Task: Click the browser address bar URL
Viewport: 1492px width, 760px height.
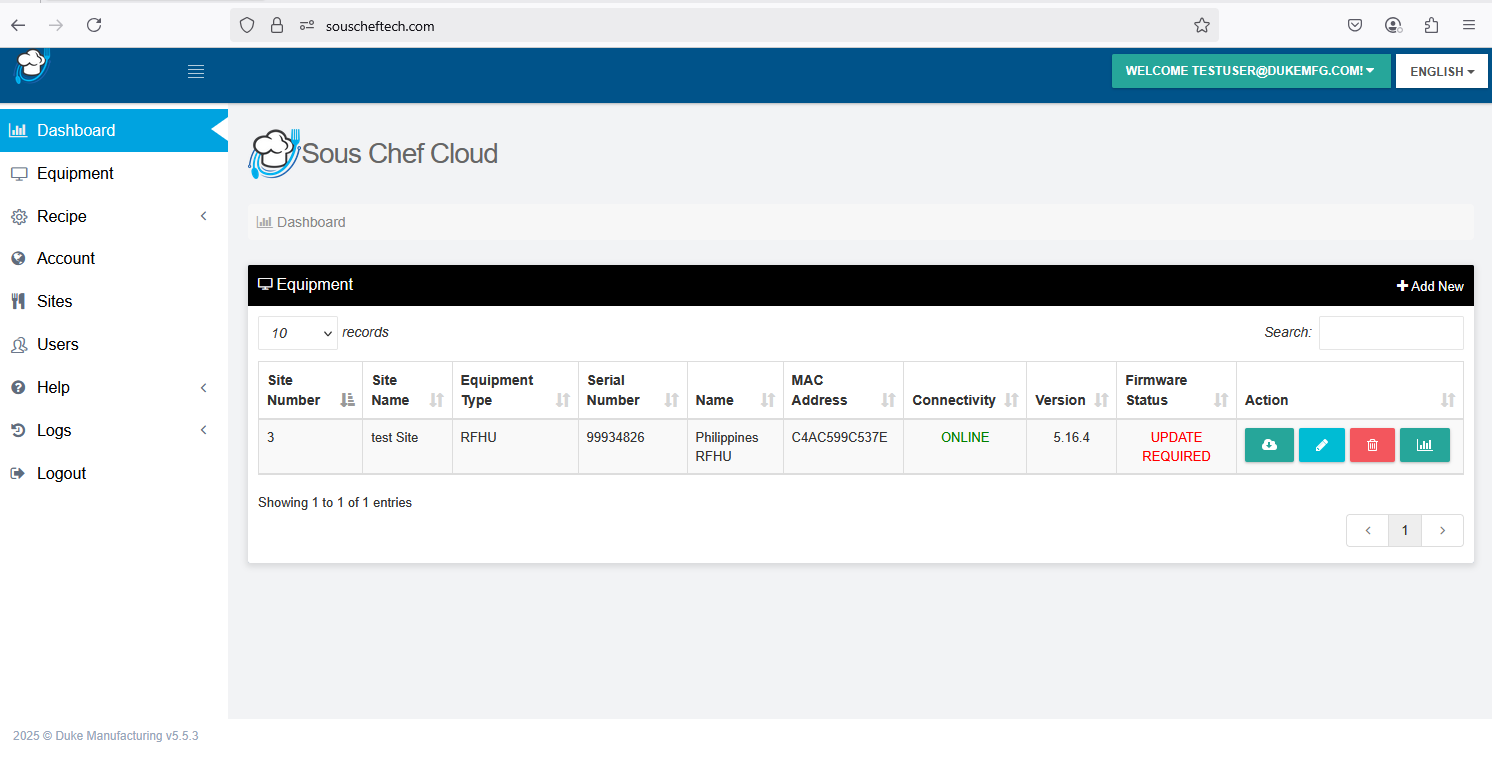Action: pyautogui.click(x=380, y=26)
